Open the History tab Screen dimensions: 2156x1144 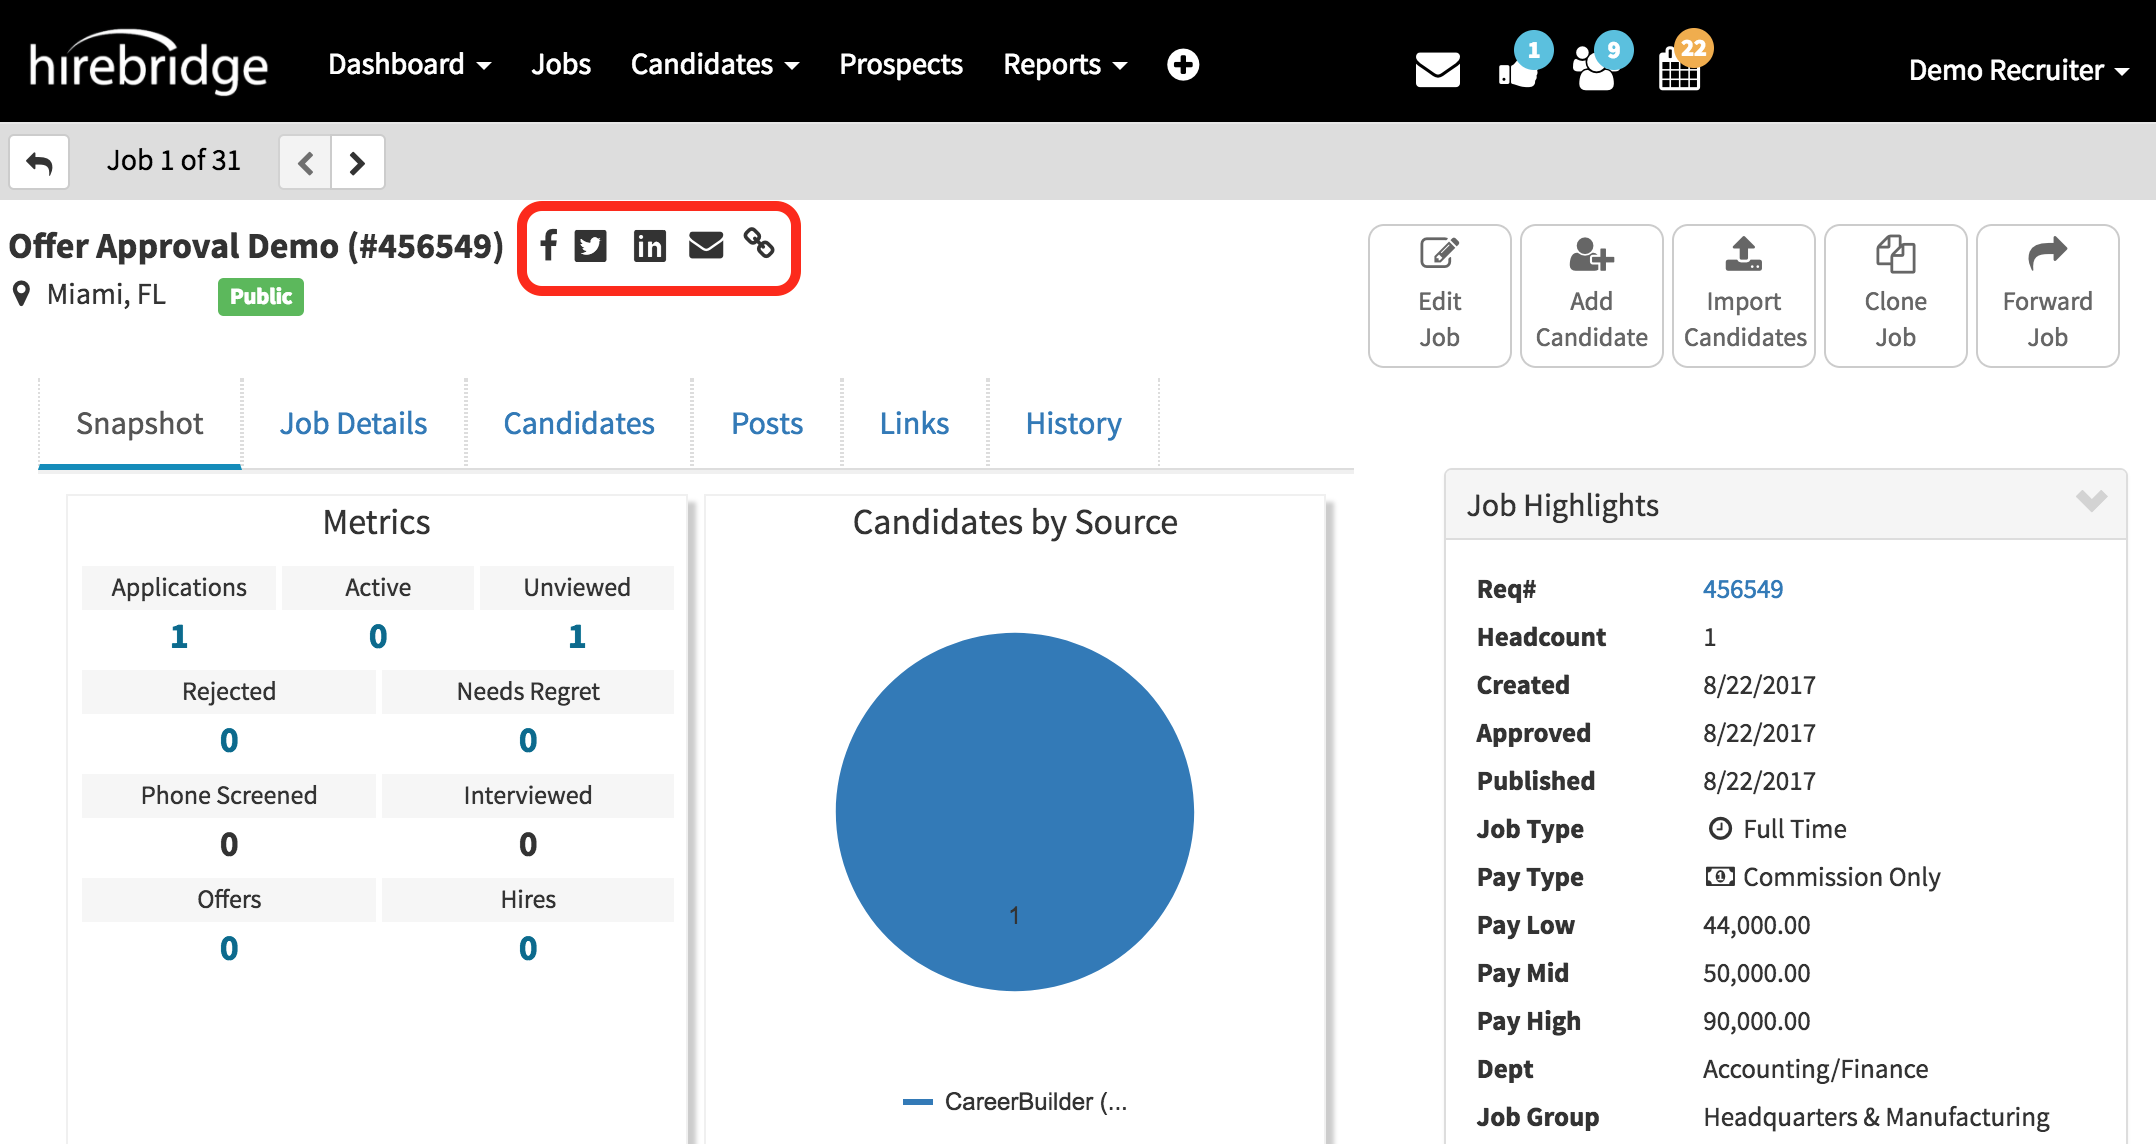(1073, 423)
